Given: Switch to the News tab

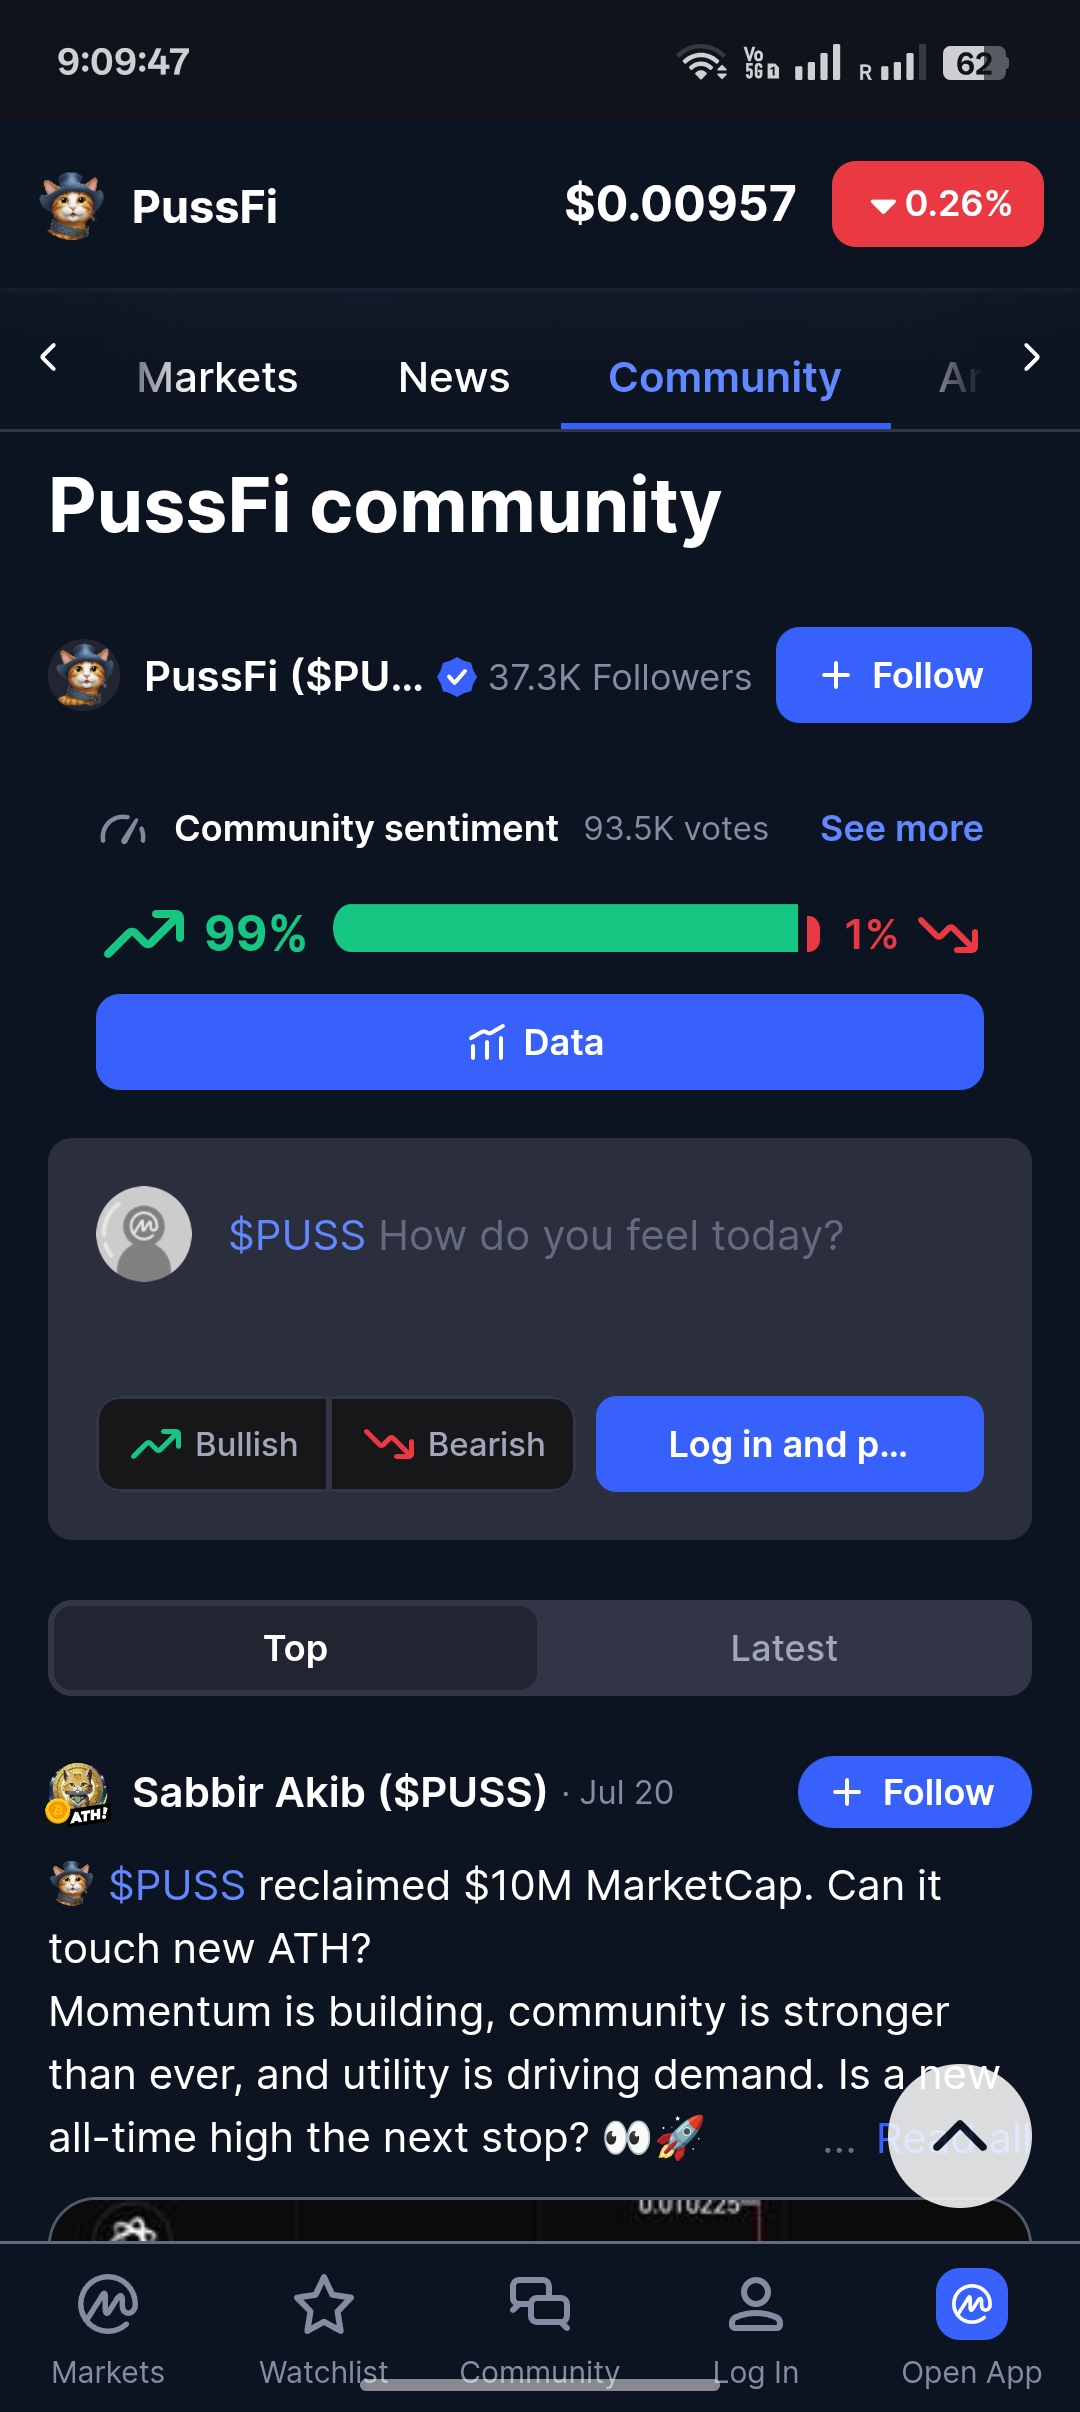Looking at the screenshot, I should coord(454,378).
